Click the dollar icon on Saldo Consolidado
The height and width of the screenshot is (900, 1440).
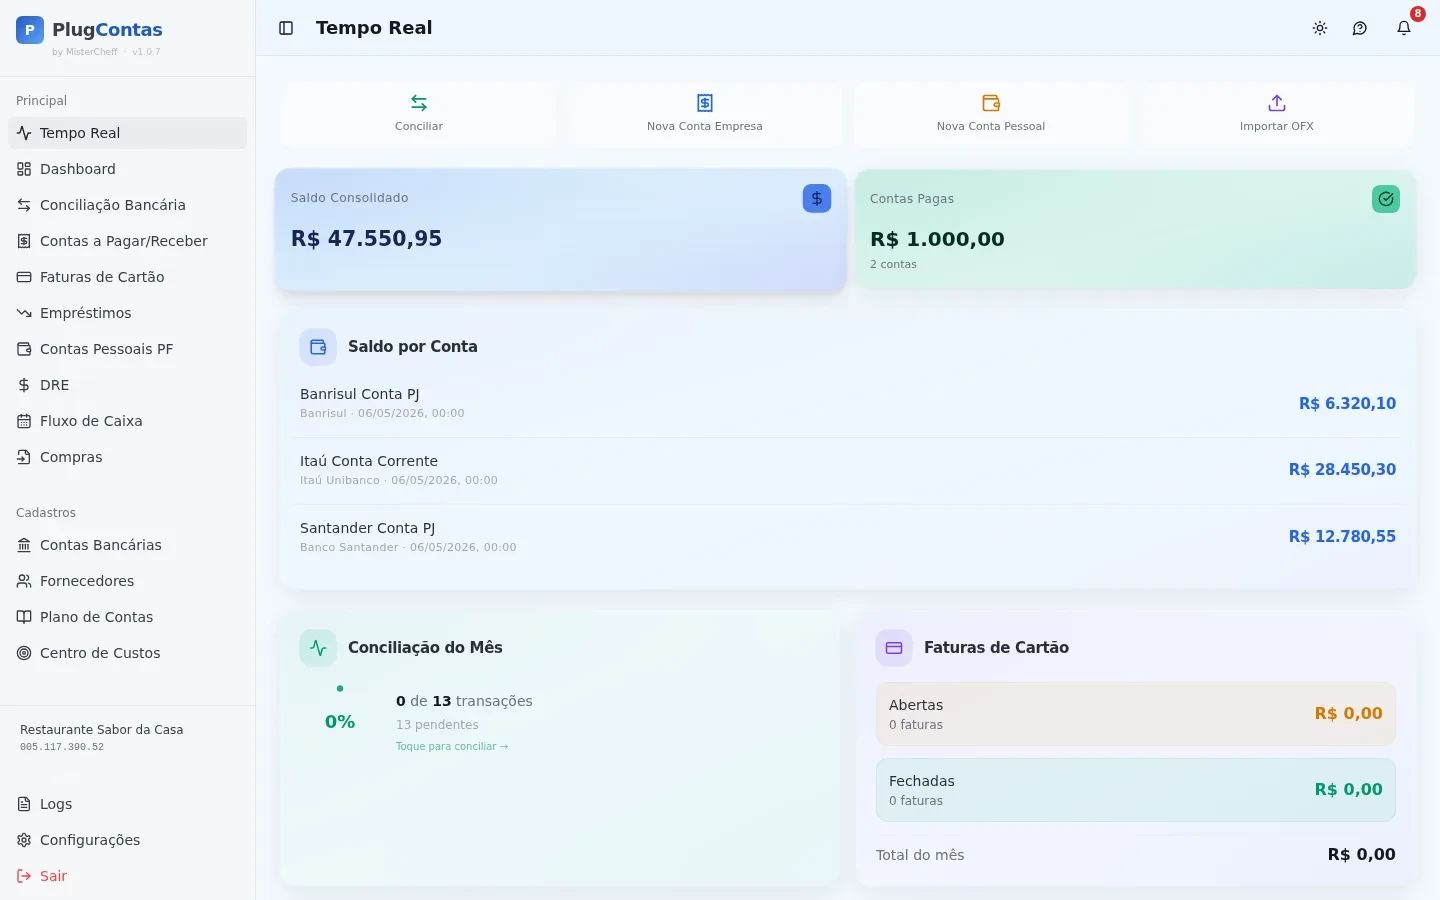tap(817, 198)
